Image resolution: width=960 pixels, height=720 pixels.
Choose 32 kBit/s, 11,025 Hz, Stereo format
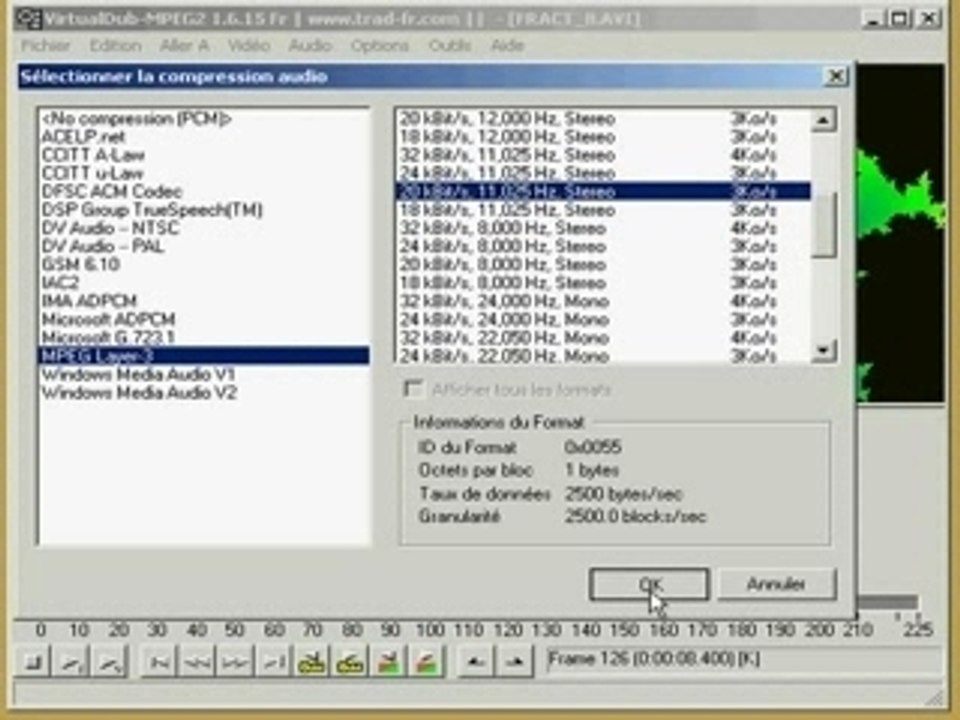point(603,156)
